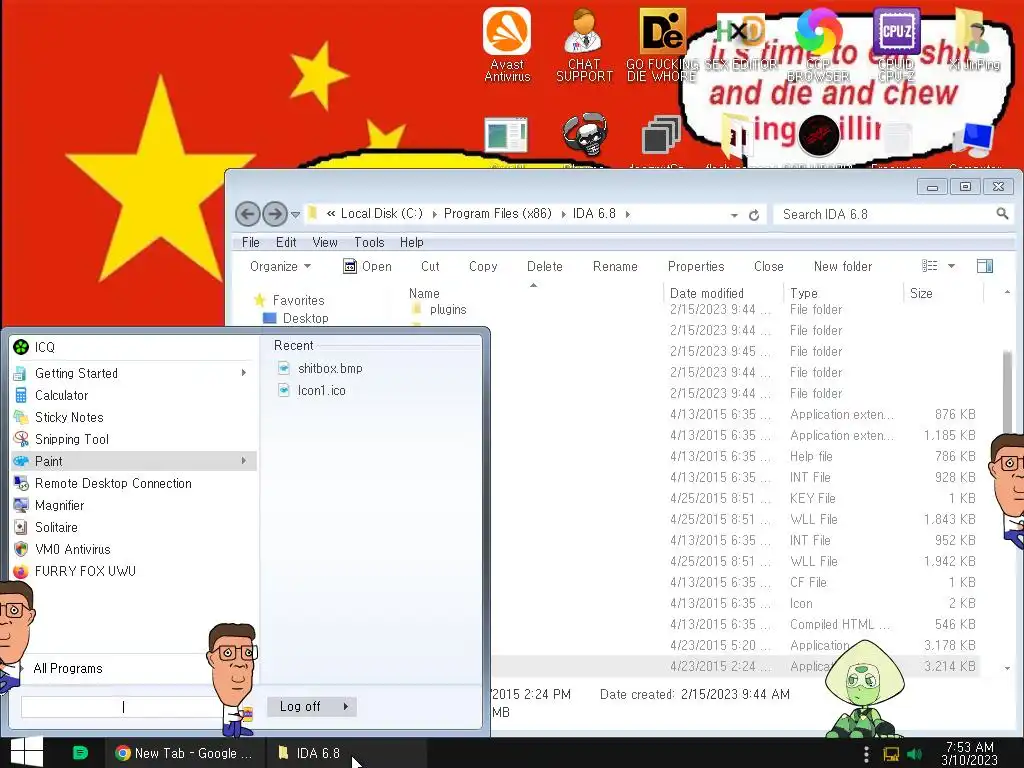The height and width of the screenshot is (768, 1024).
Task: Sort by Date modified column
Action: tap(707, 293)
